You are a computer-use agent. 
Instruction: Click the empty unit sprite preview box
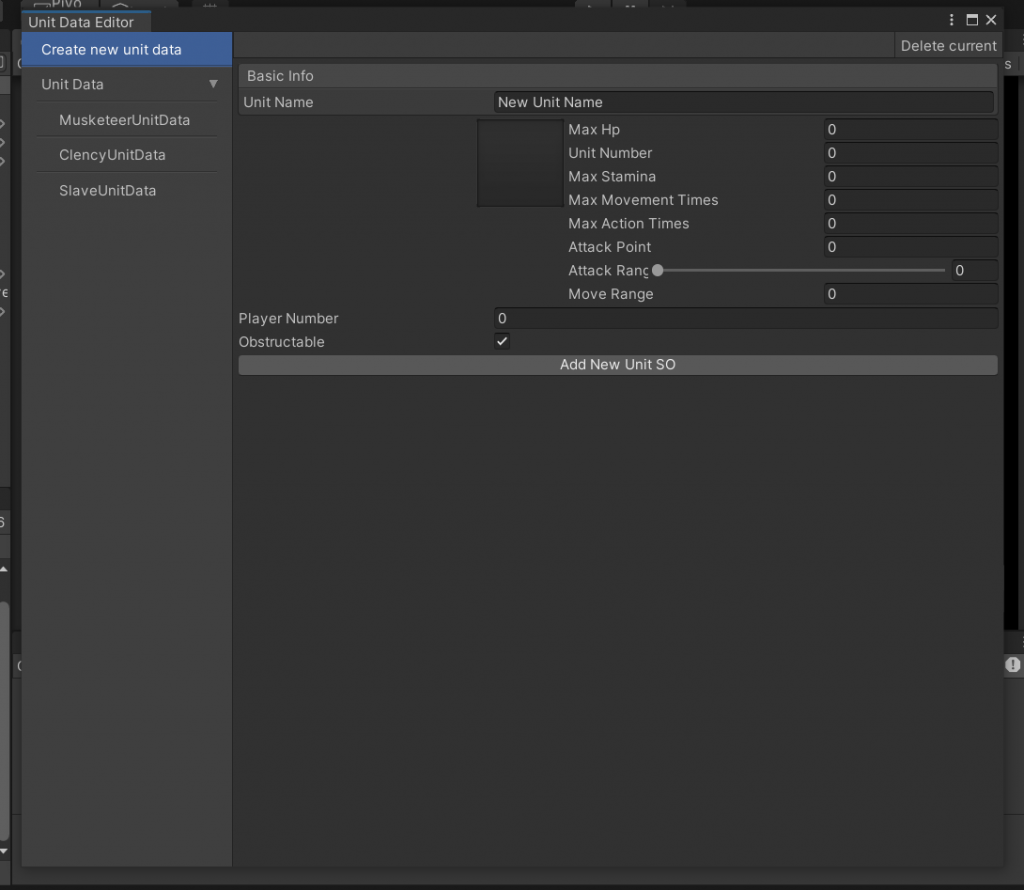[x=520, y=163]
